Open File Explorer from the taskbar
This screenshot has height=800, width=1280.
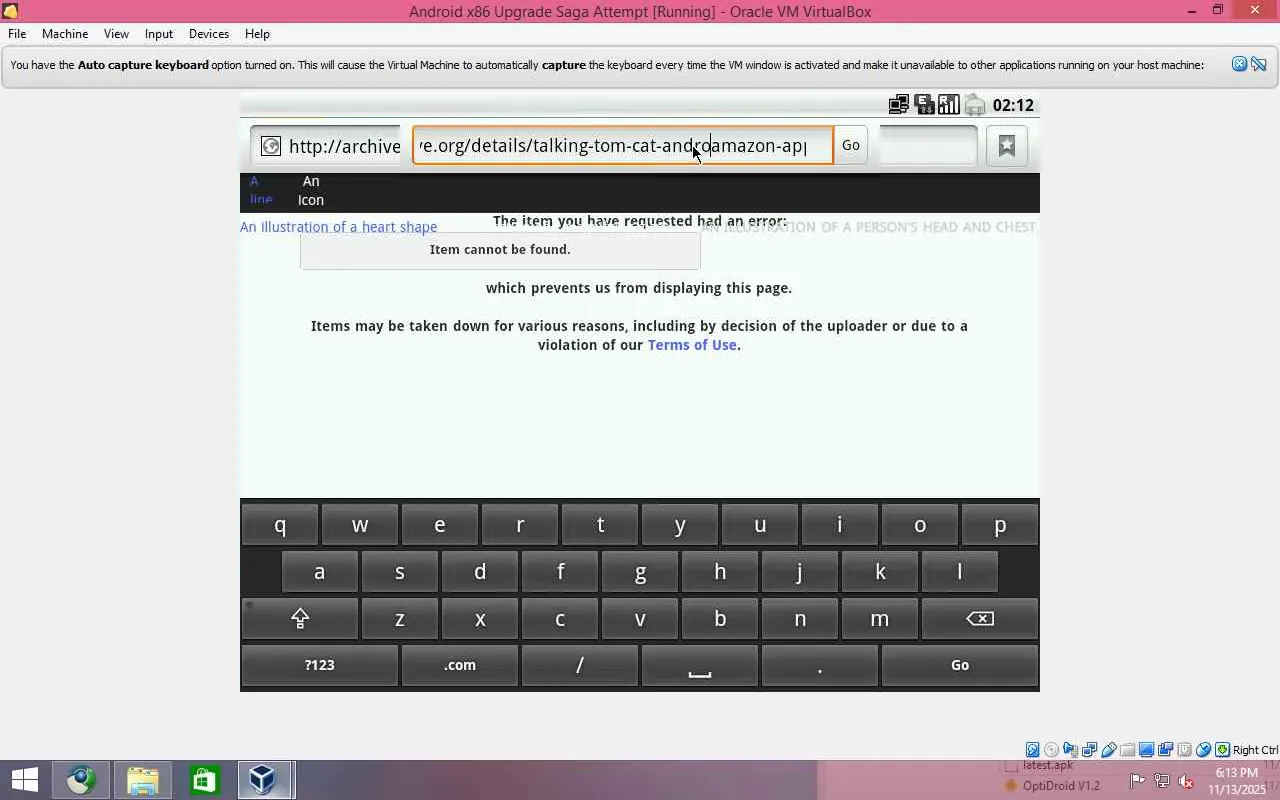tap(142, 780)
